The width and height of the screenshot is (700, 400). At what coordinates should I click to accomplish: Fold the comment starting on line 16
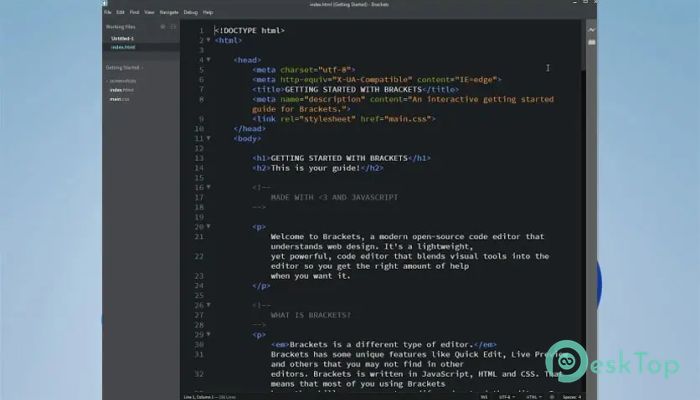(x=208, y=188)
